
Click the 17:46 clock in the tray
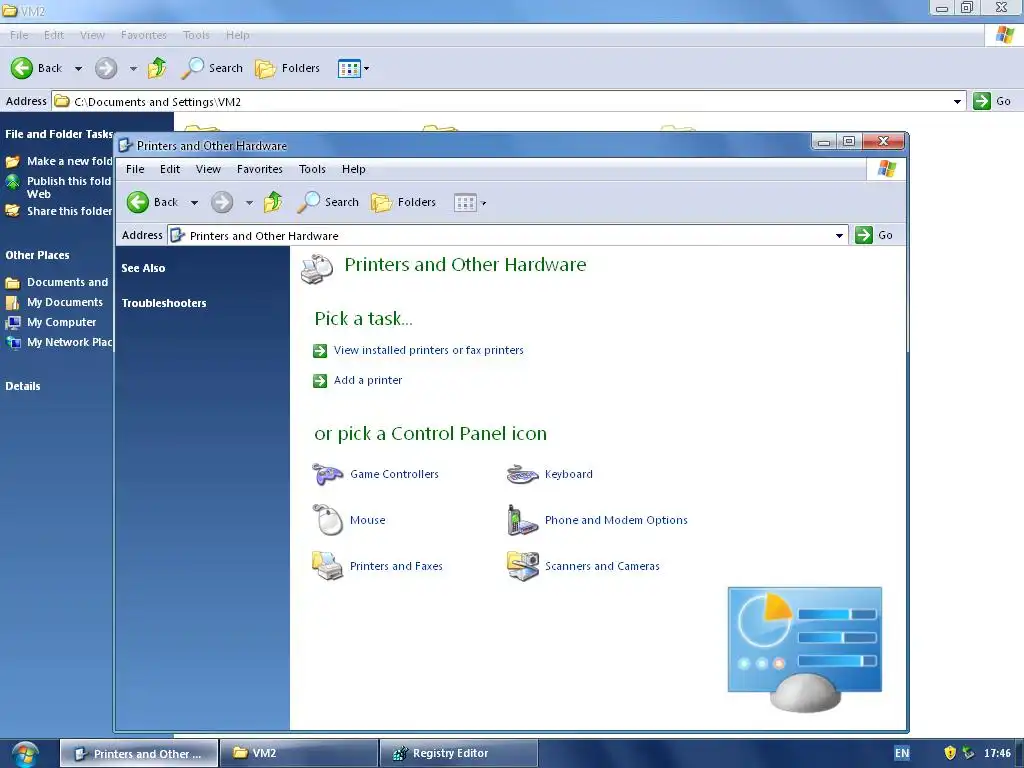[997, 753]
